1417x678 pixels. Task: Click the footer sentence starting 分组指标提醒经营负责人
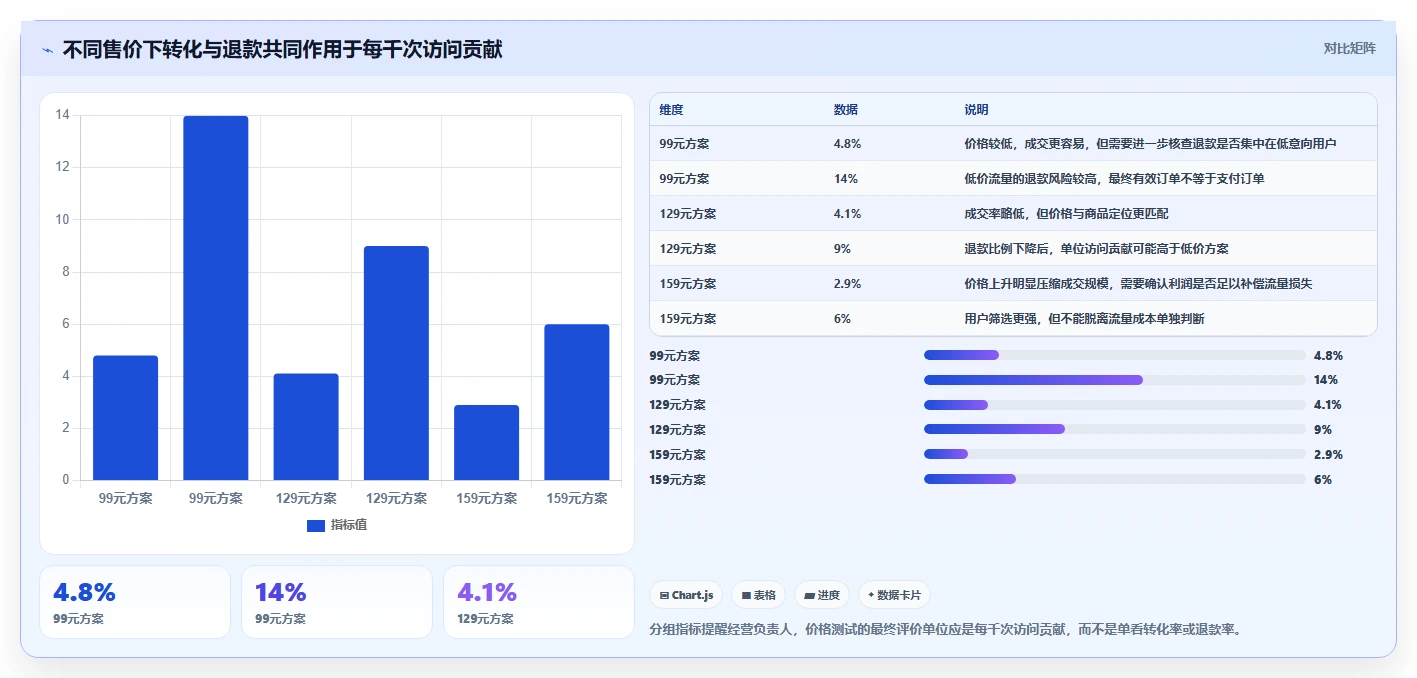(x=946, y=630)
